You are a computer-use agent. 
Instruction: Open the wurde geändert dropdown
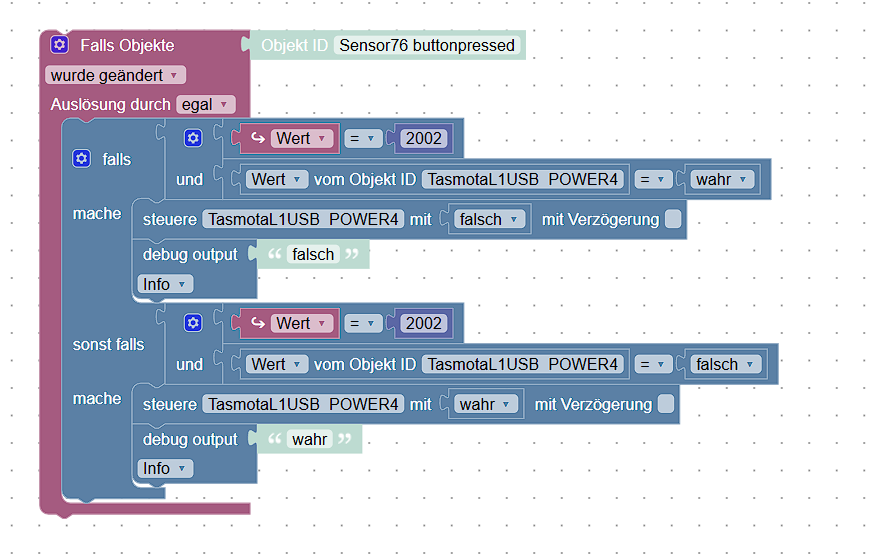(x=115, y=75)
